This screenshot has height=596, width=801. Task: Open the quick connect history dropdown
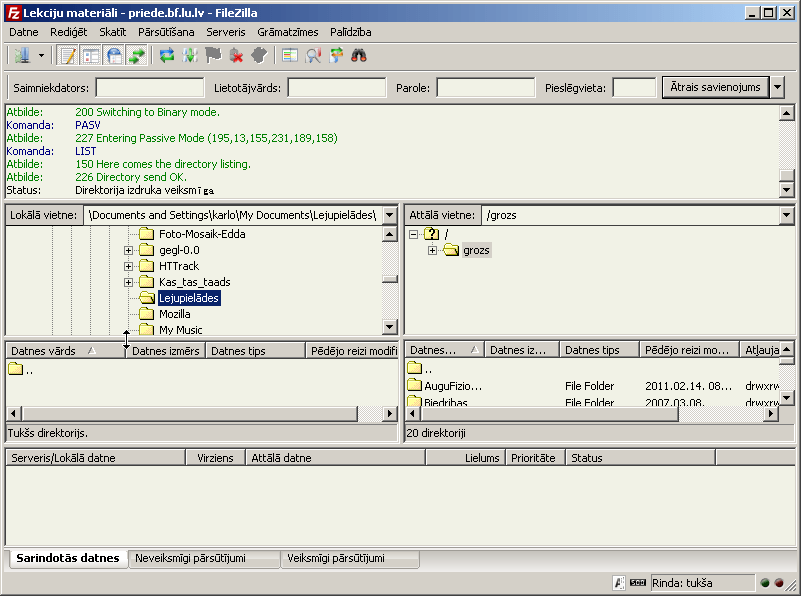click(x=777, y=87)
